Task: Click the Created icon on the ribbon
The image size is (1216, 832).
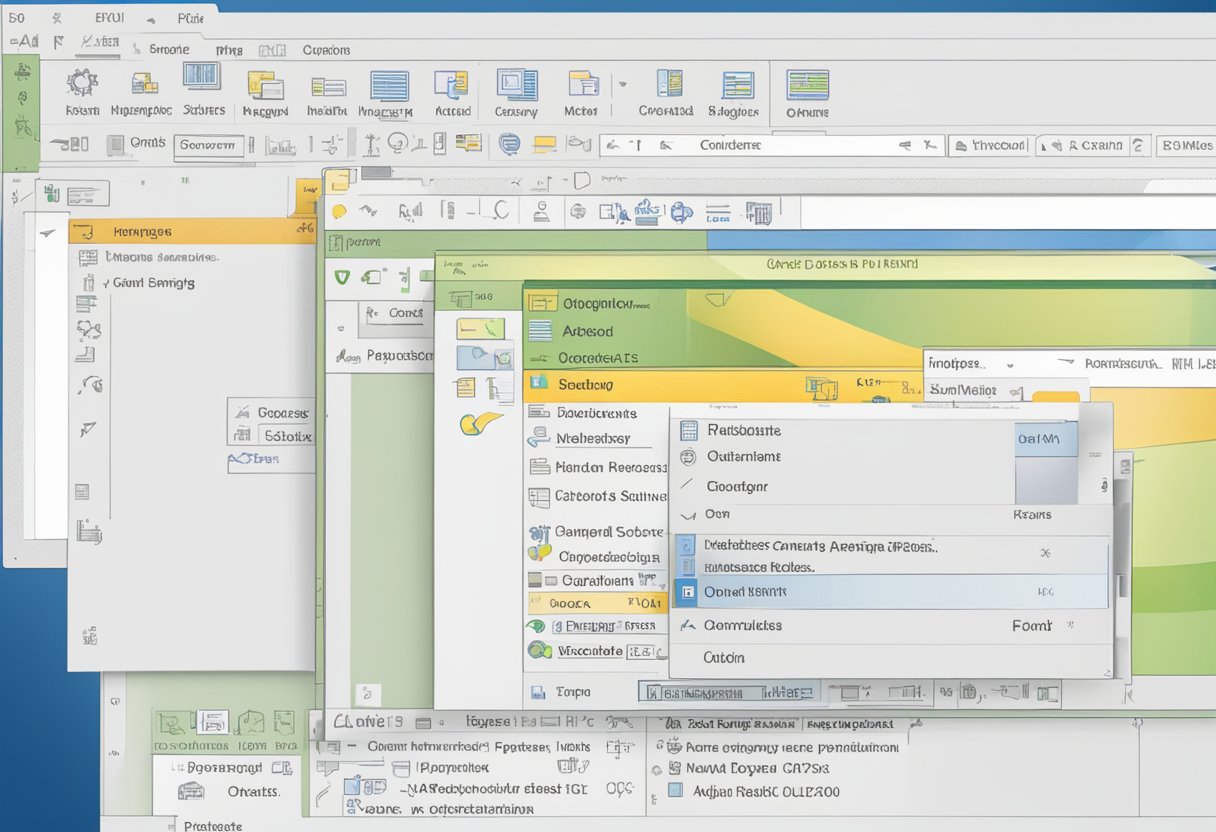Action: pyautogui.click(x=665, y=90)
